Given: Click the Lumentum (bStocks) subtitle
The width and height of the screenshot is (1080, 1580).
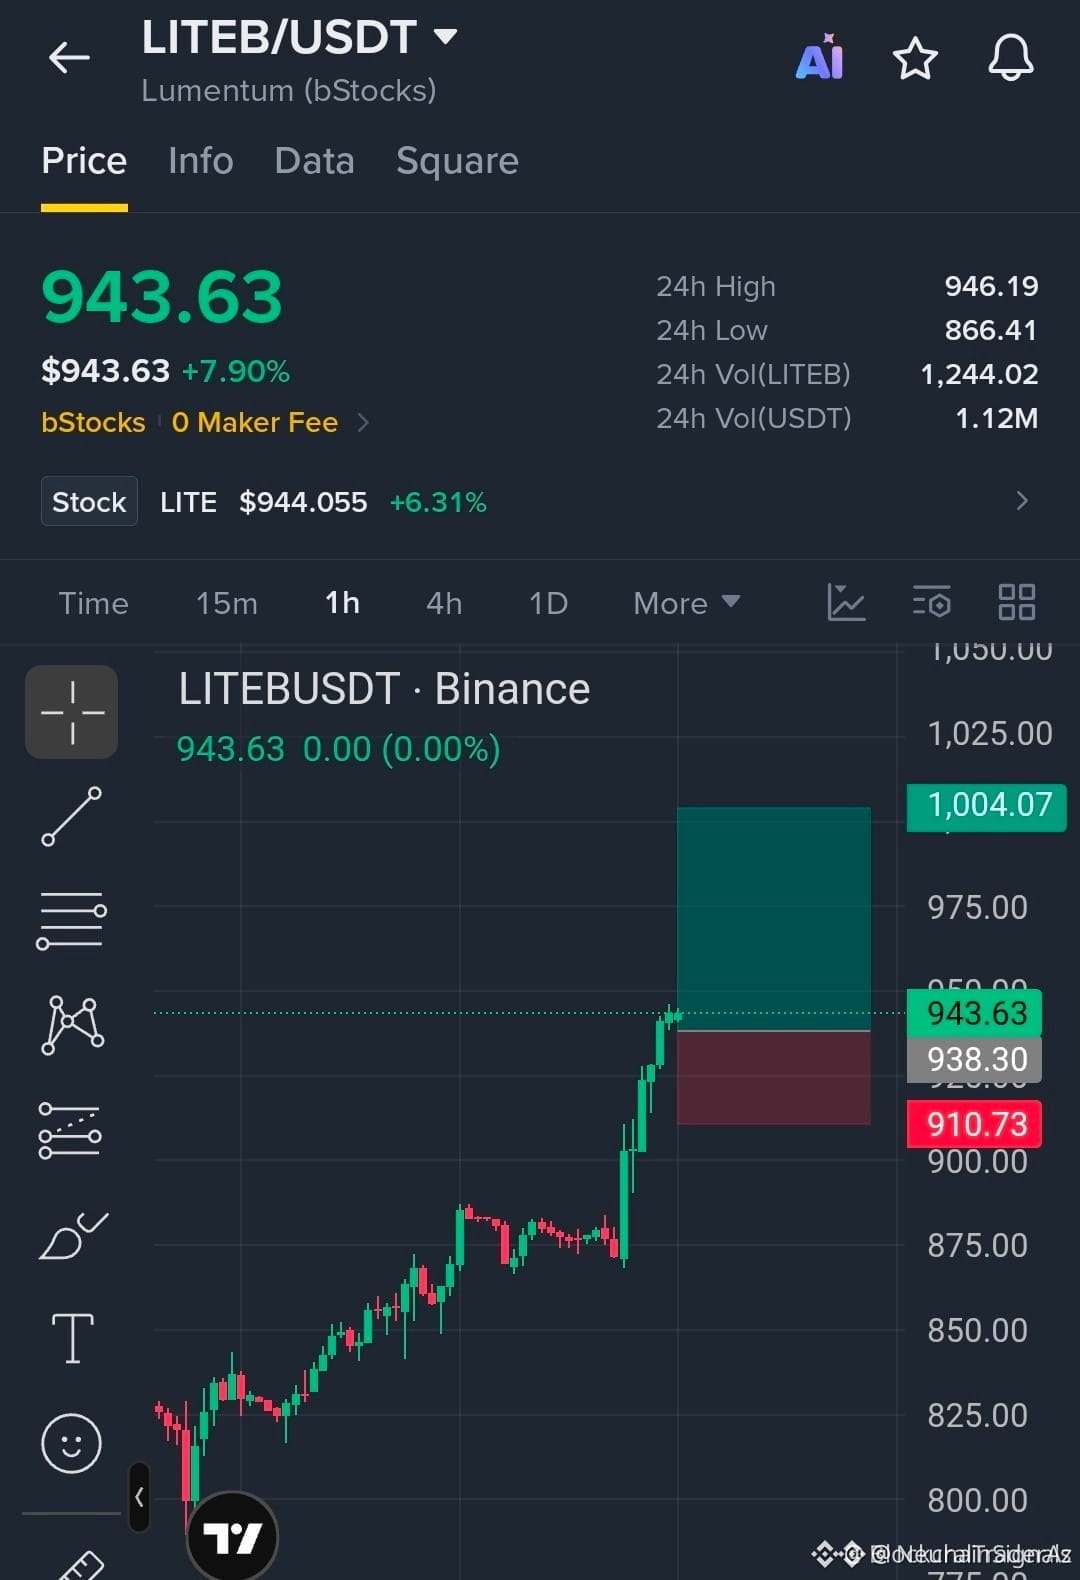Looking at the screenshot, I should point(289,91).
